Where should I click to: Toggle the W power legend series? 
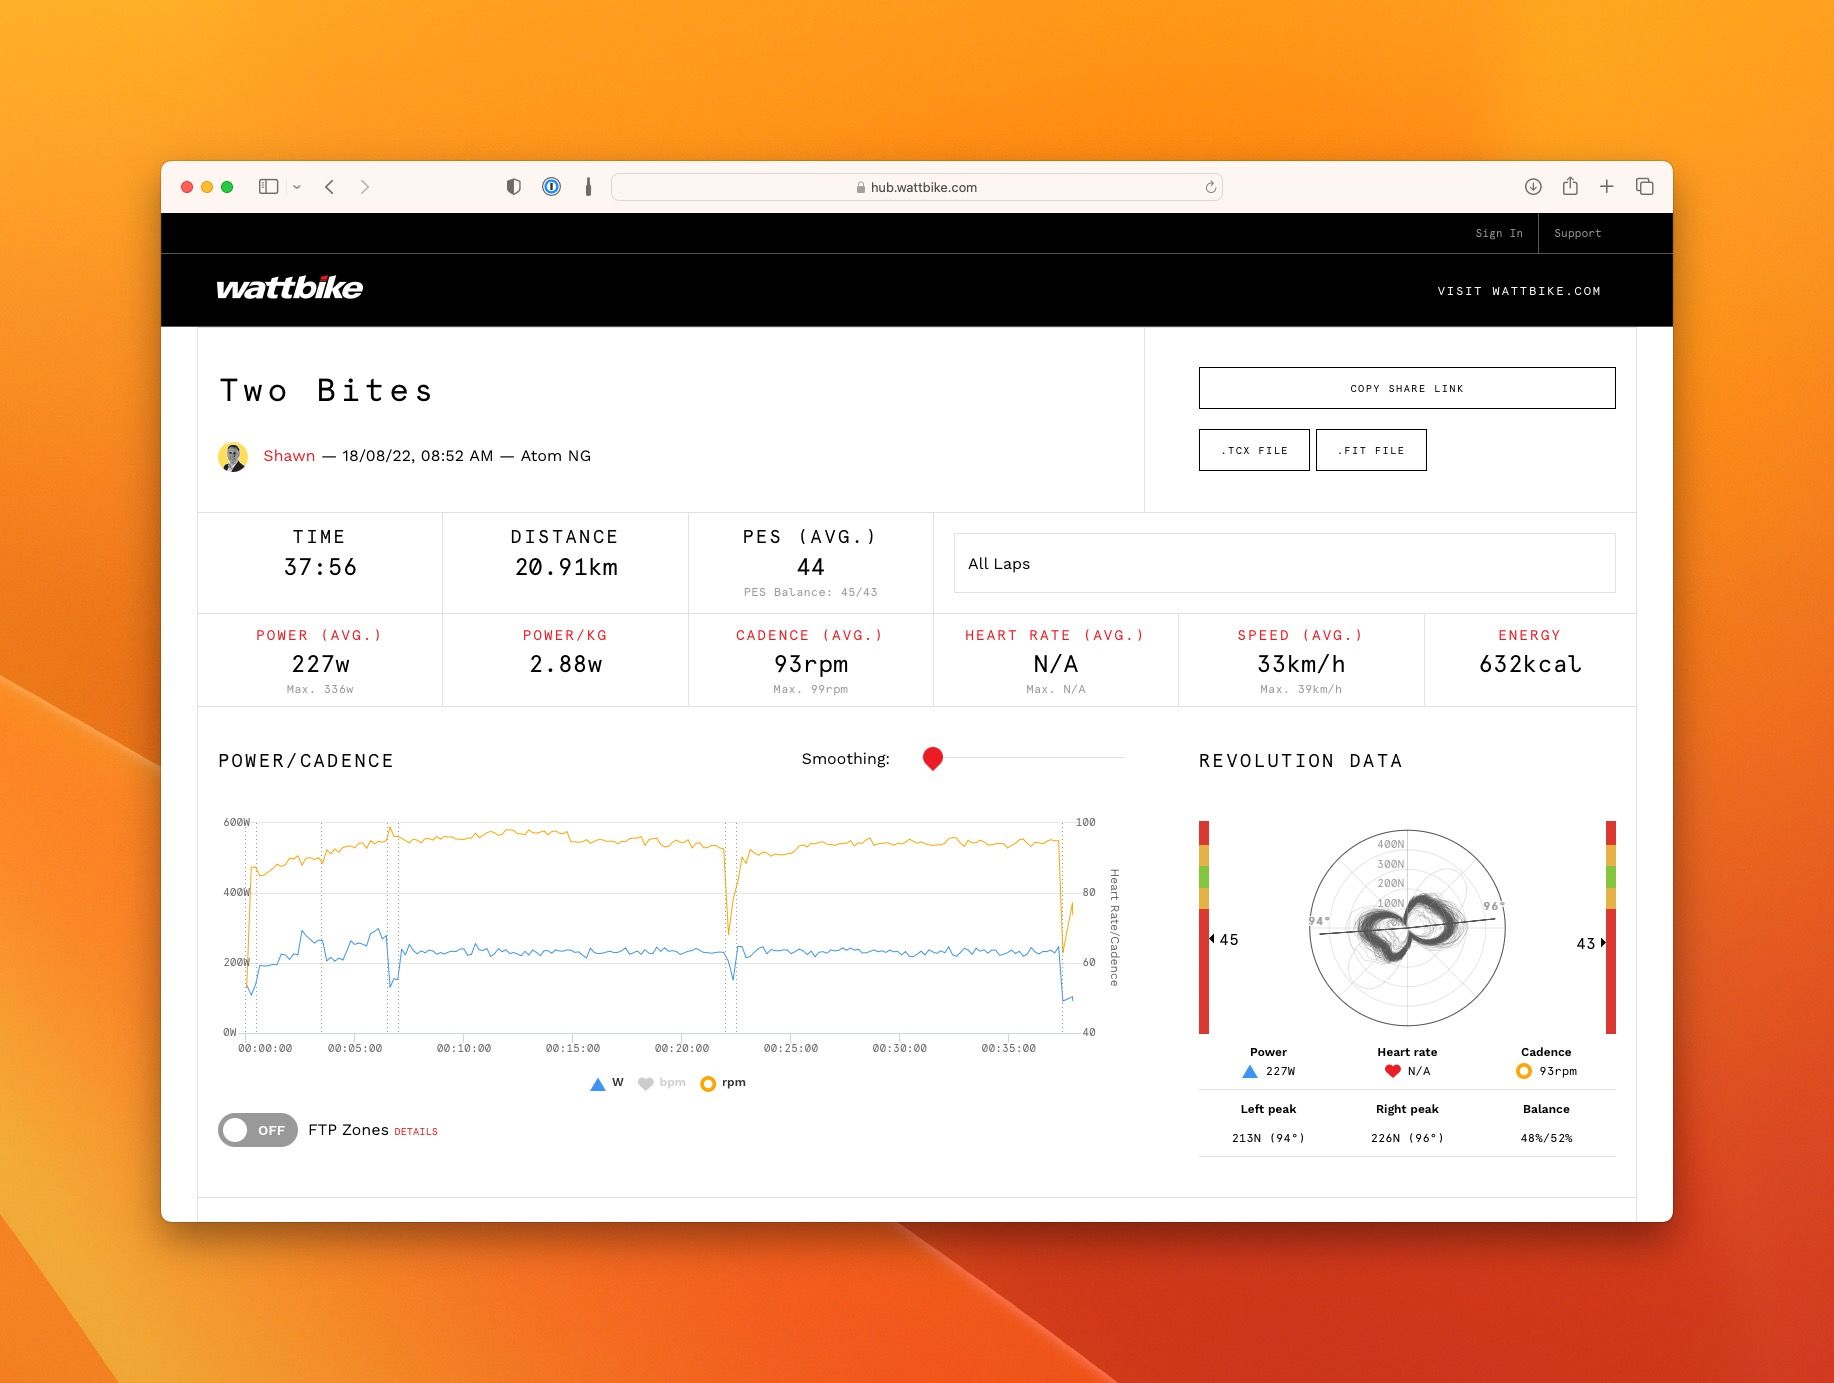click(607, 1083)
